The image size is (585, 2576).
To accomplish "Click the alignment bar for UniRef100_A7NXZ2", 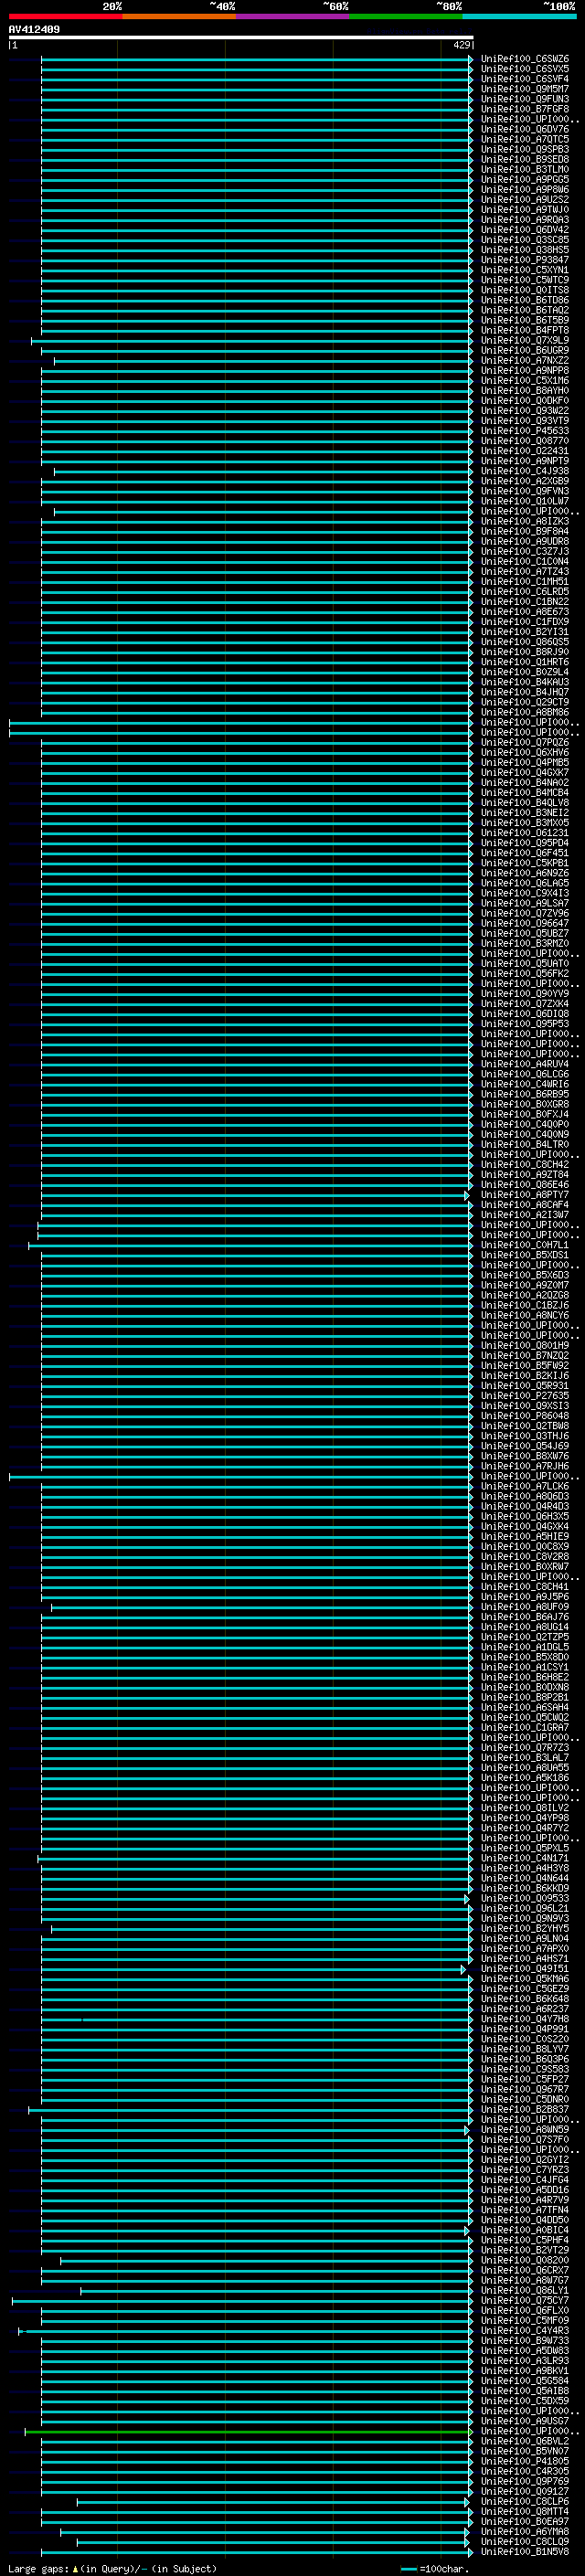I will [263, 361].
